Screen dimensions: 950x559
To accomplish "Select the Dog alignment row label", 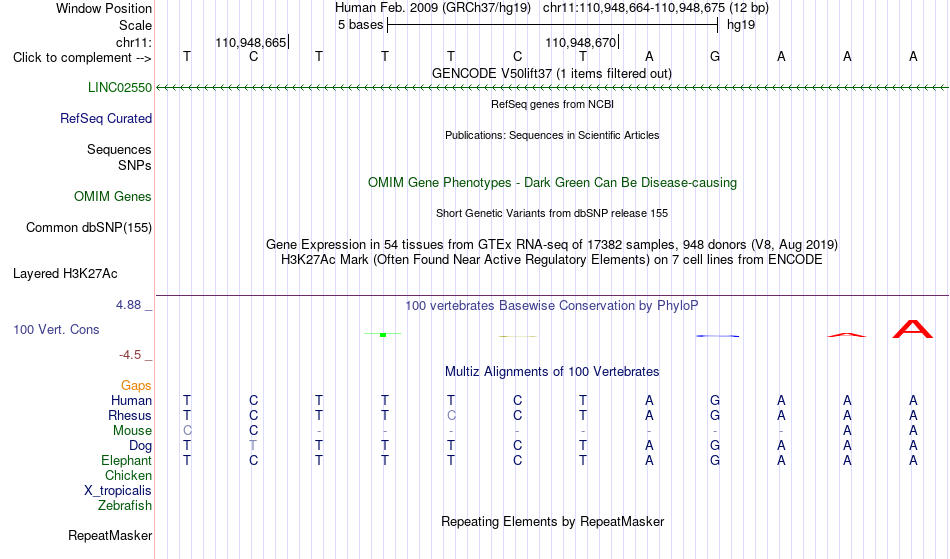I will pyautogui.click(x=141, y=446).
